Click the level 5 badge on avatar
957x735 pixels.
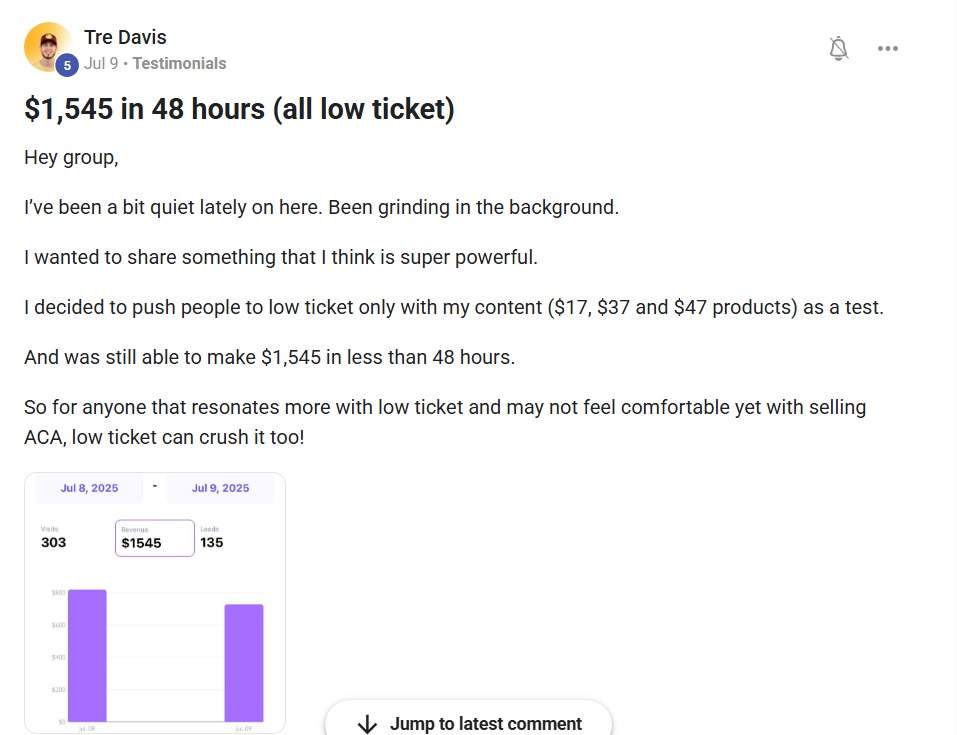(67, 66)
